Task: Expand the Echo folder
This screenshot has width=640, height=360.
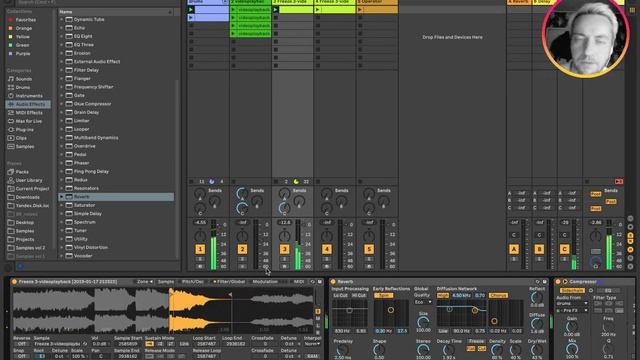Action: tap(62, 28)
